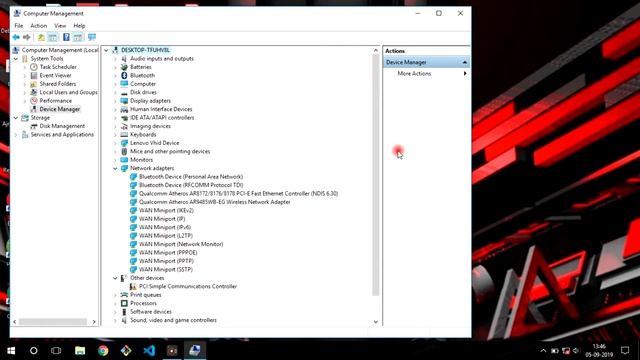Click the PCI Simple Communications Controller warning icon
The width and height of the screenshot is (640, 360).
(133, 287)
